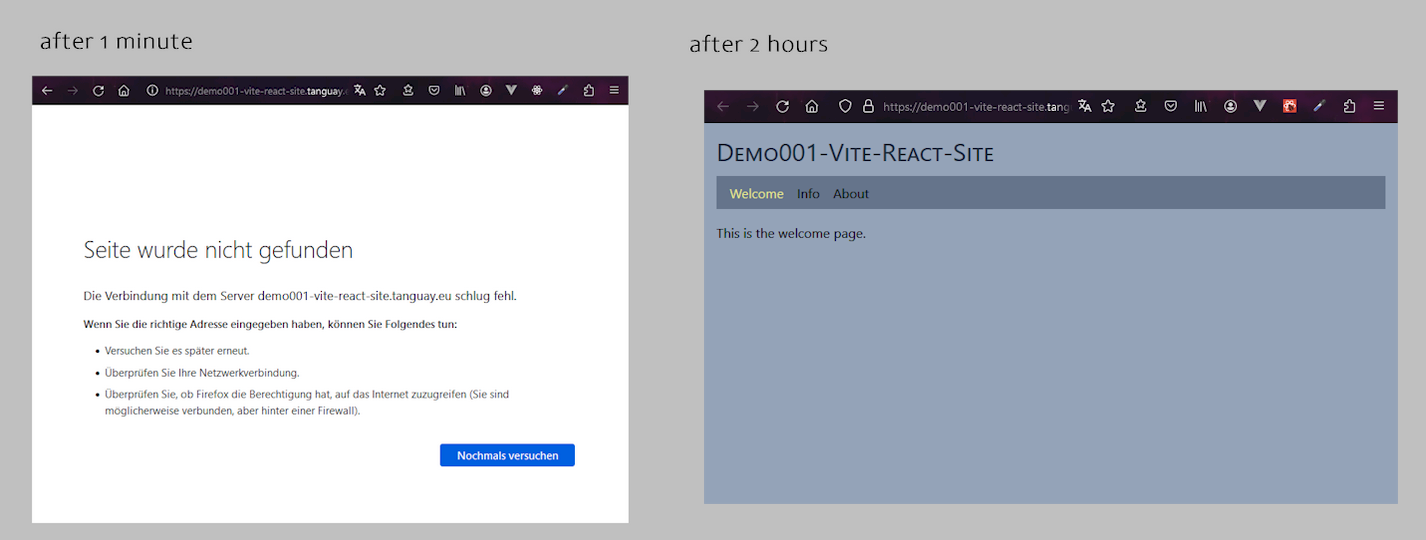Save to Pocket in Demo001 site browser
Screen dimensions: 1426x540
[1170, 106]
